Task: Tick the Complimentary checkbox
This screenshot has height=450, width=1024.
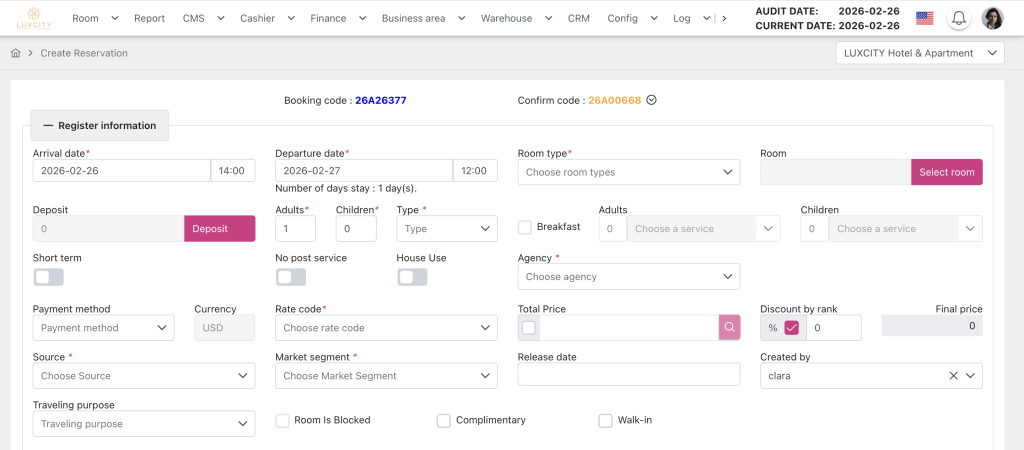Action: (443, 421)
